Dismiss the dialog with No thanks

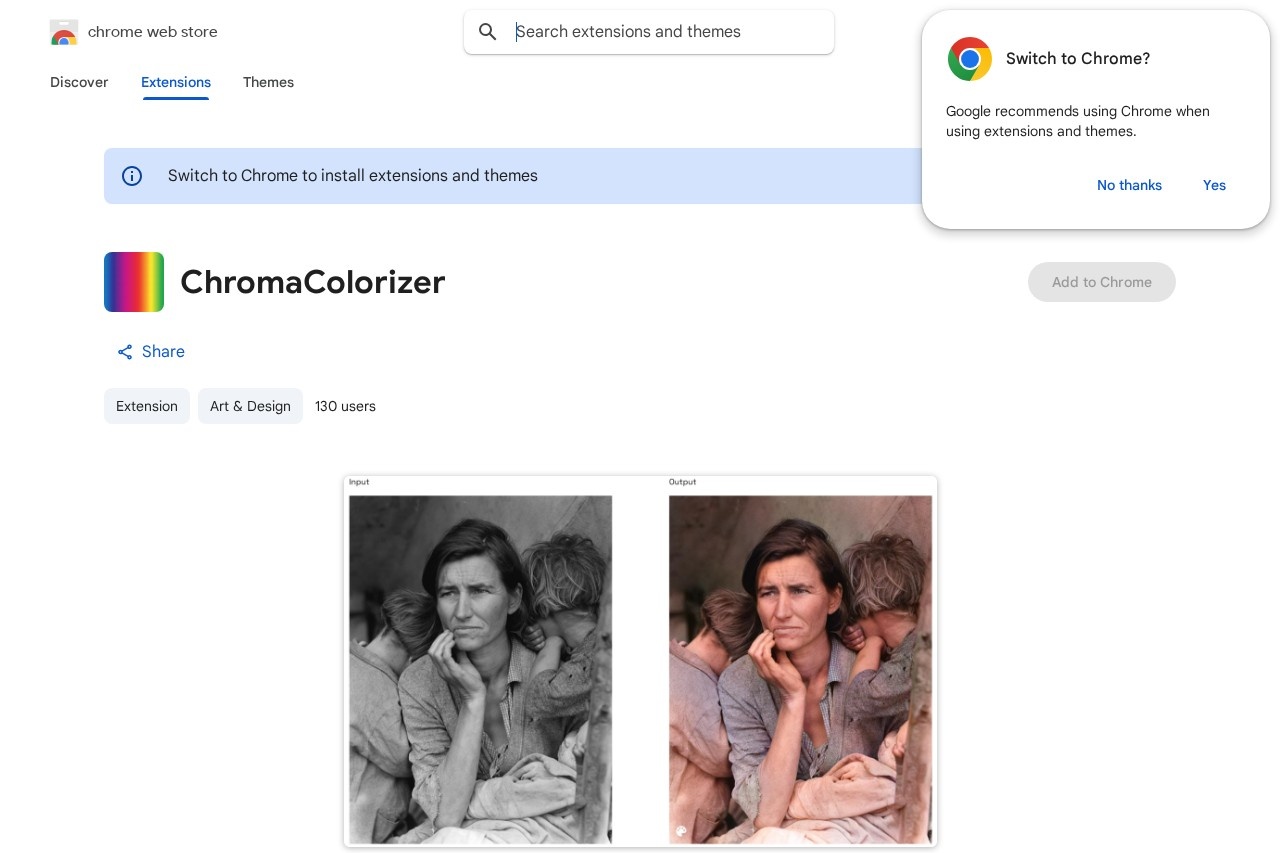click(x=1129, y=185)
